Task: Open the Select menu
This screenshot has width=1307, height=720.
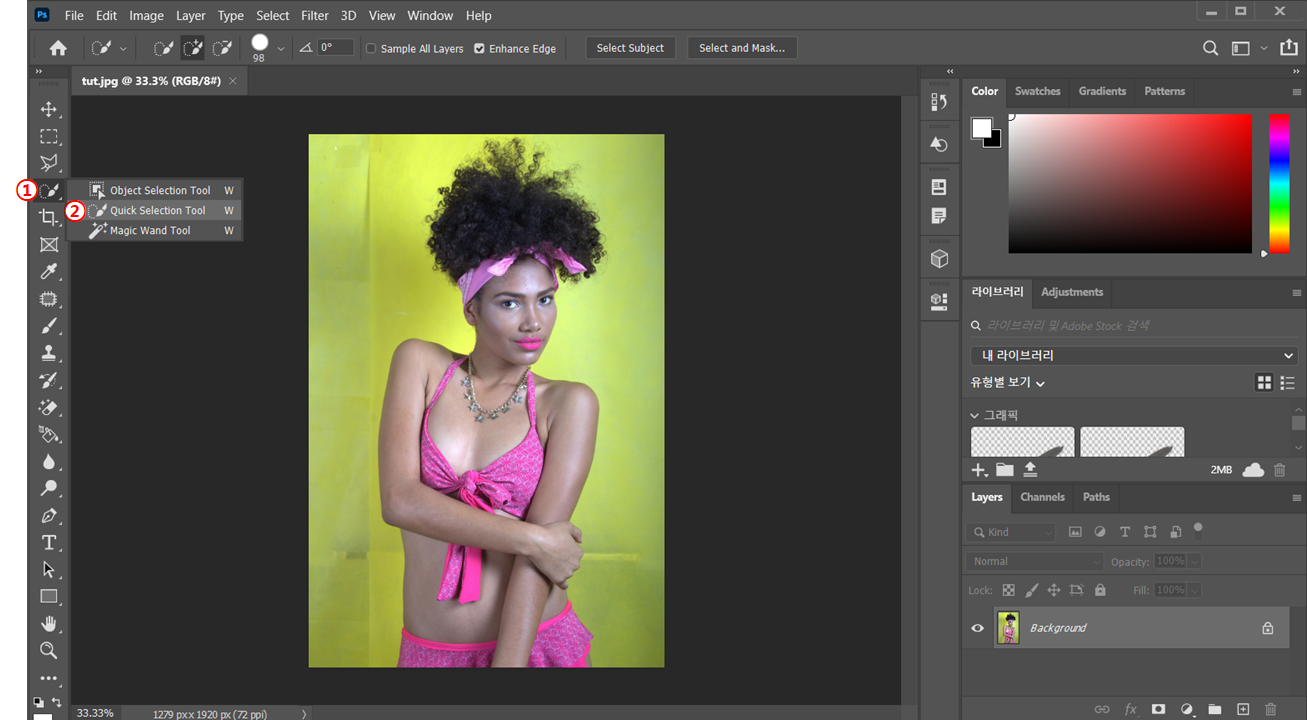Action: pyautogui.click(x=272, y=15)
